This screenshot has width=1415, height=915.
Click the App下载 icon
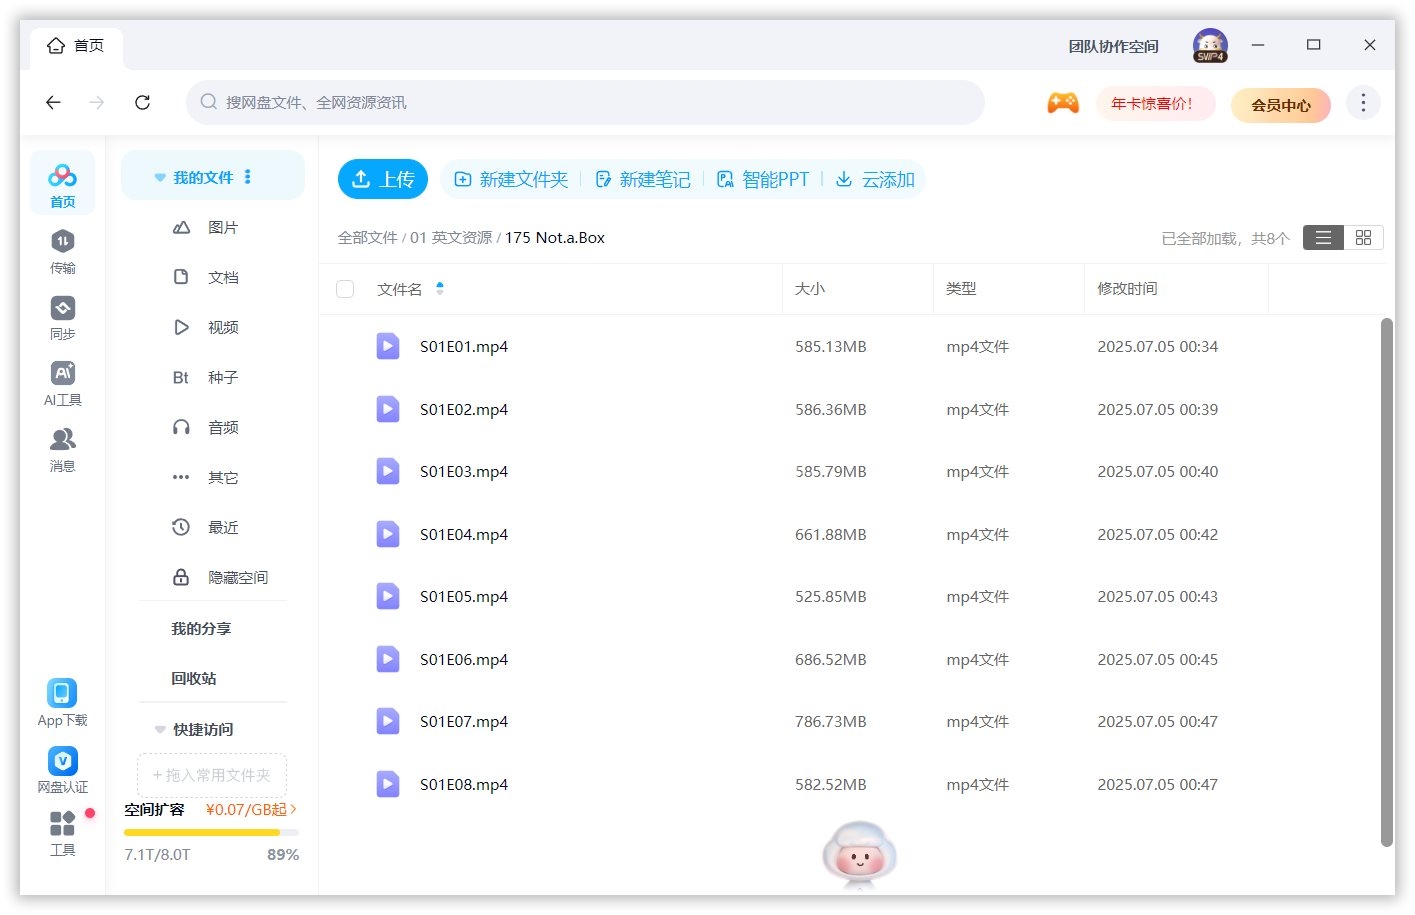(62, 693)
